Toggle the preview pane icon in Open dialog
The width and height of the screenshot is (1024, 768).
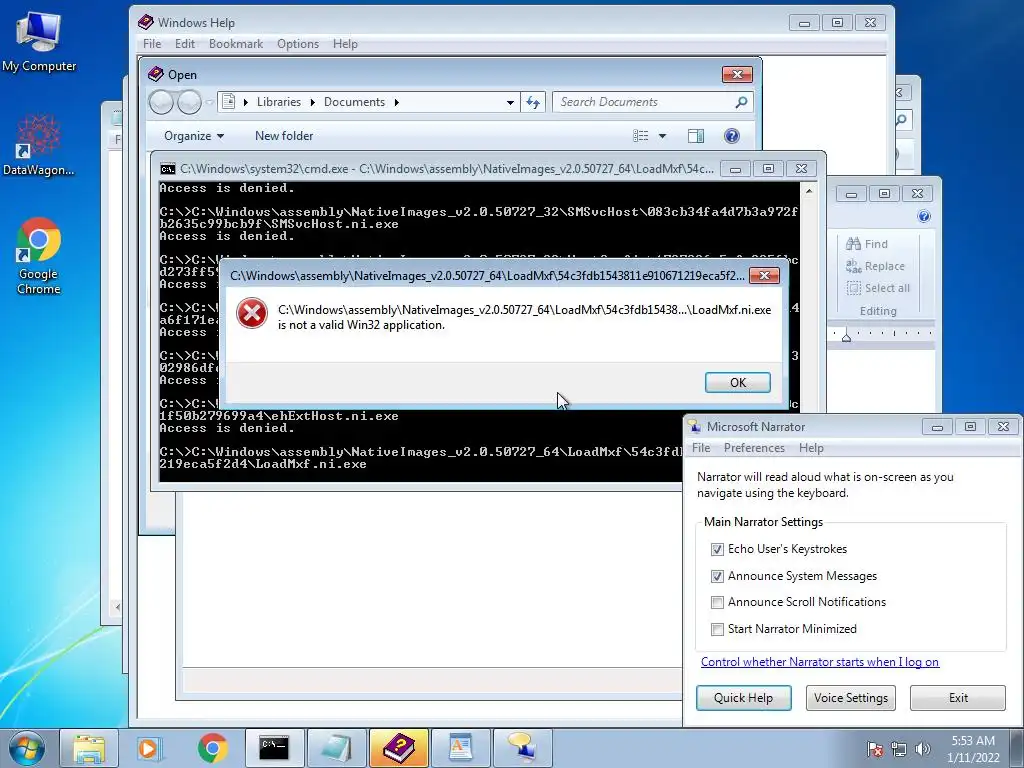coord(696,136)
